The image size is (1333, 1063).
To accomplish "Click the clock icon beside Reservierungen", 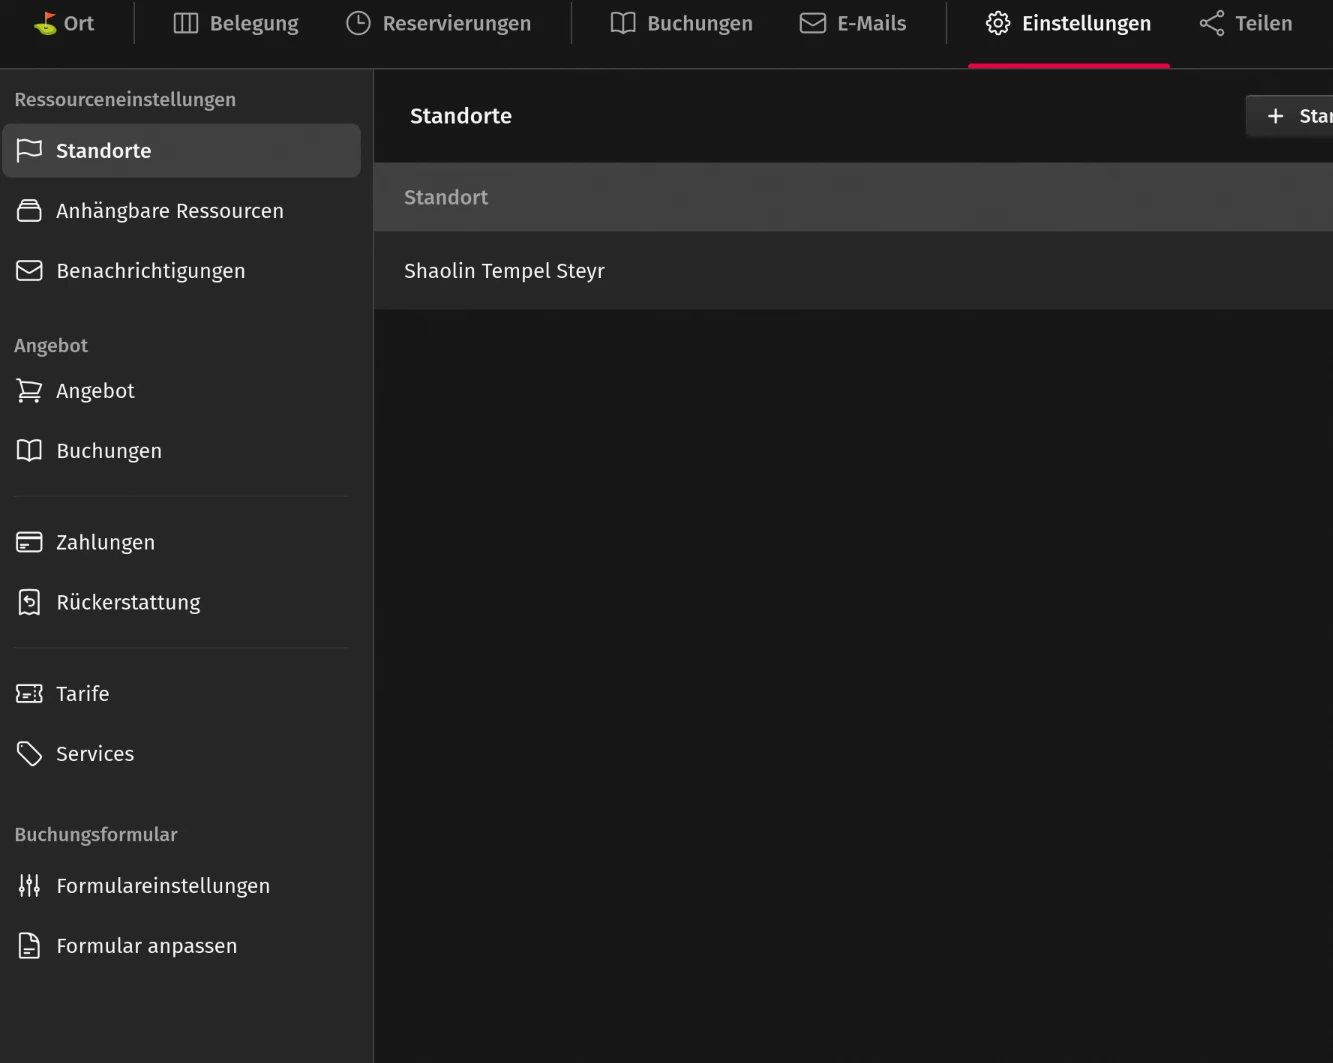I will (x=358, y=23).
